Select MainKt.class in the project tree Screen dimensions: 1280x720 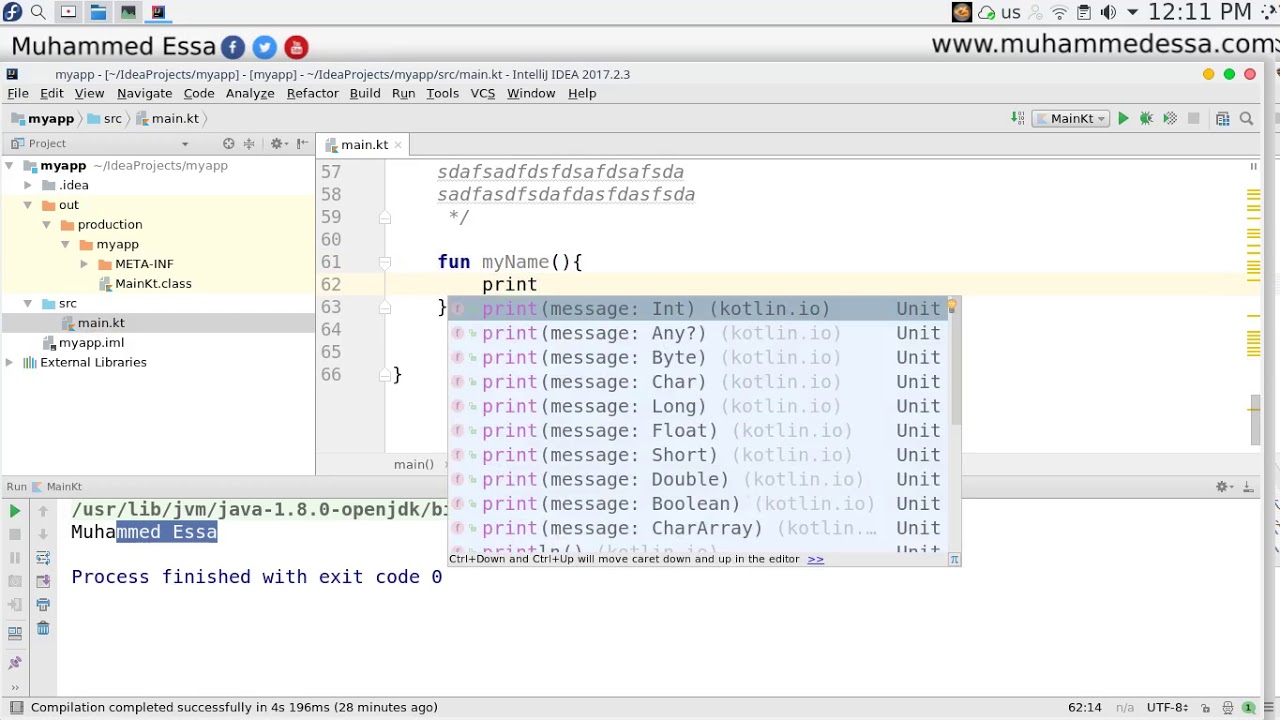coord(153,284)
